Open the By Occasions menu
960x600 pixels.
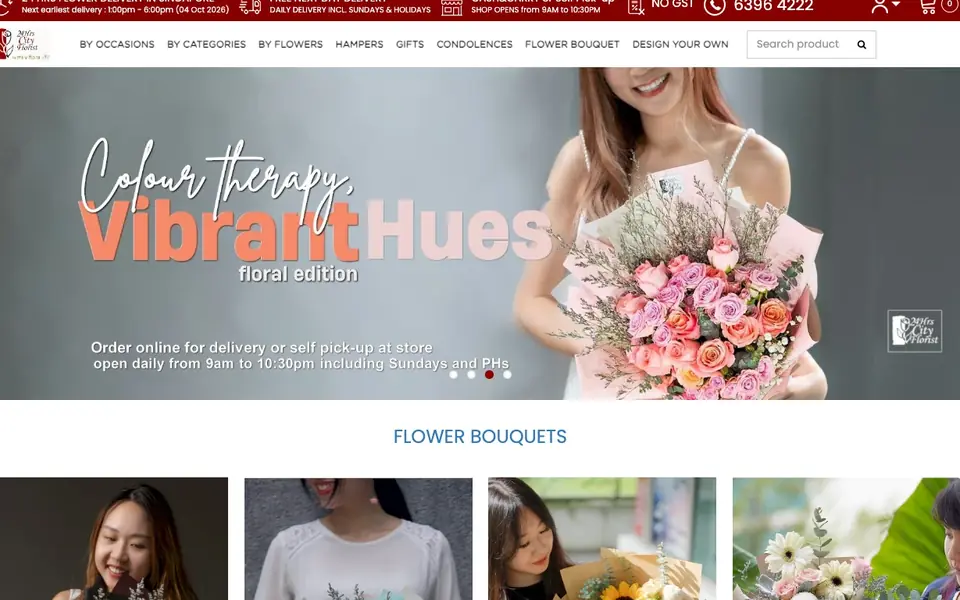click(117, 45)
